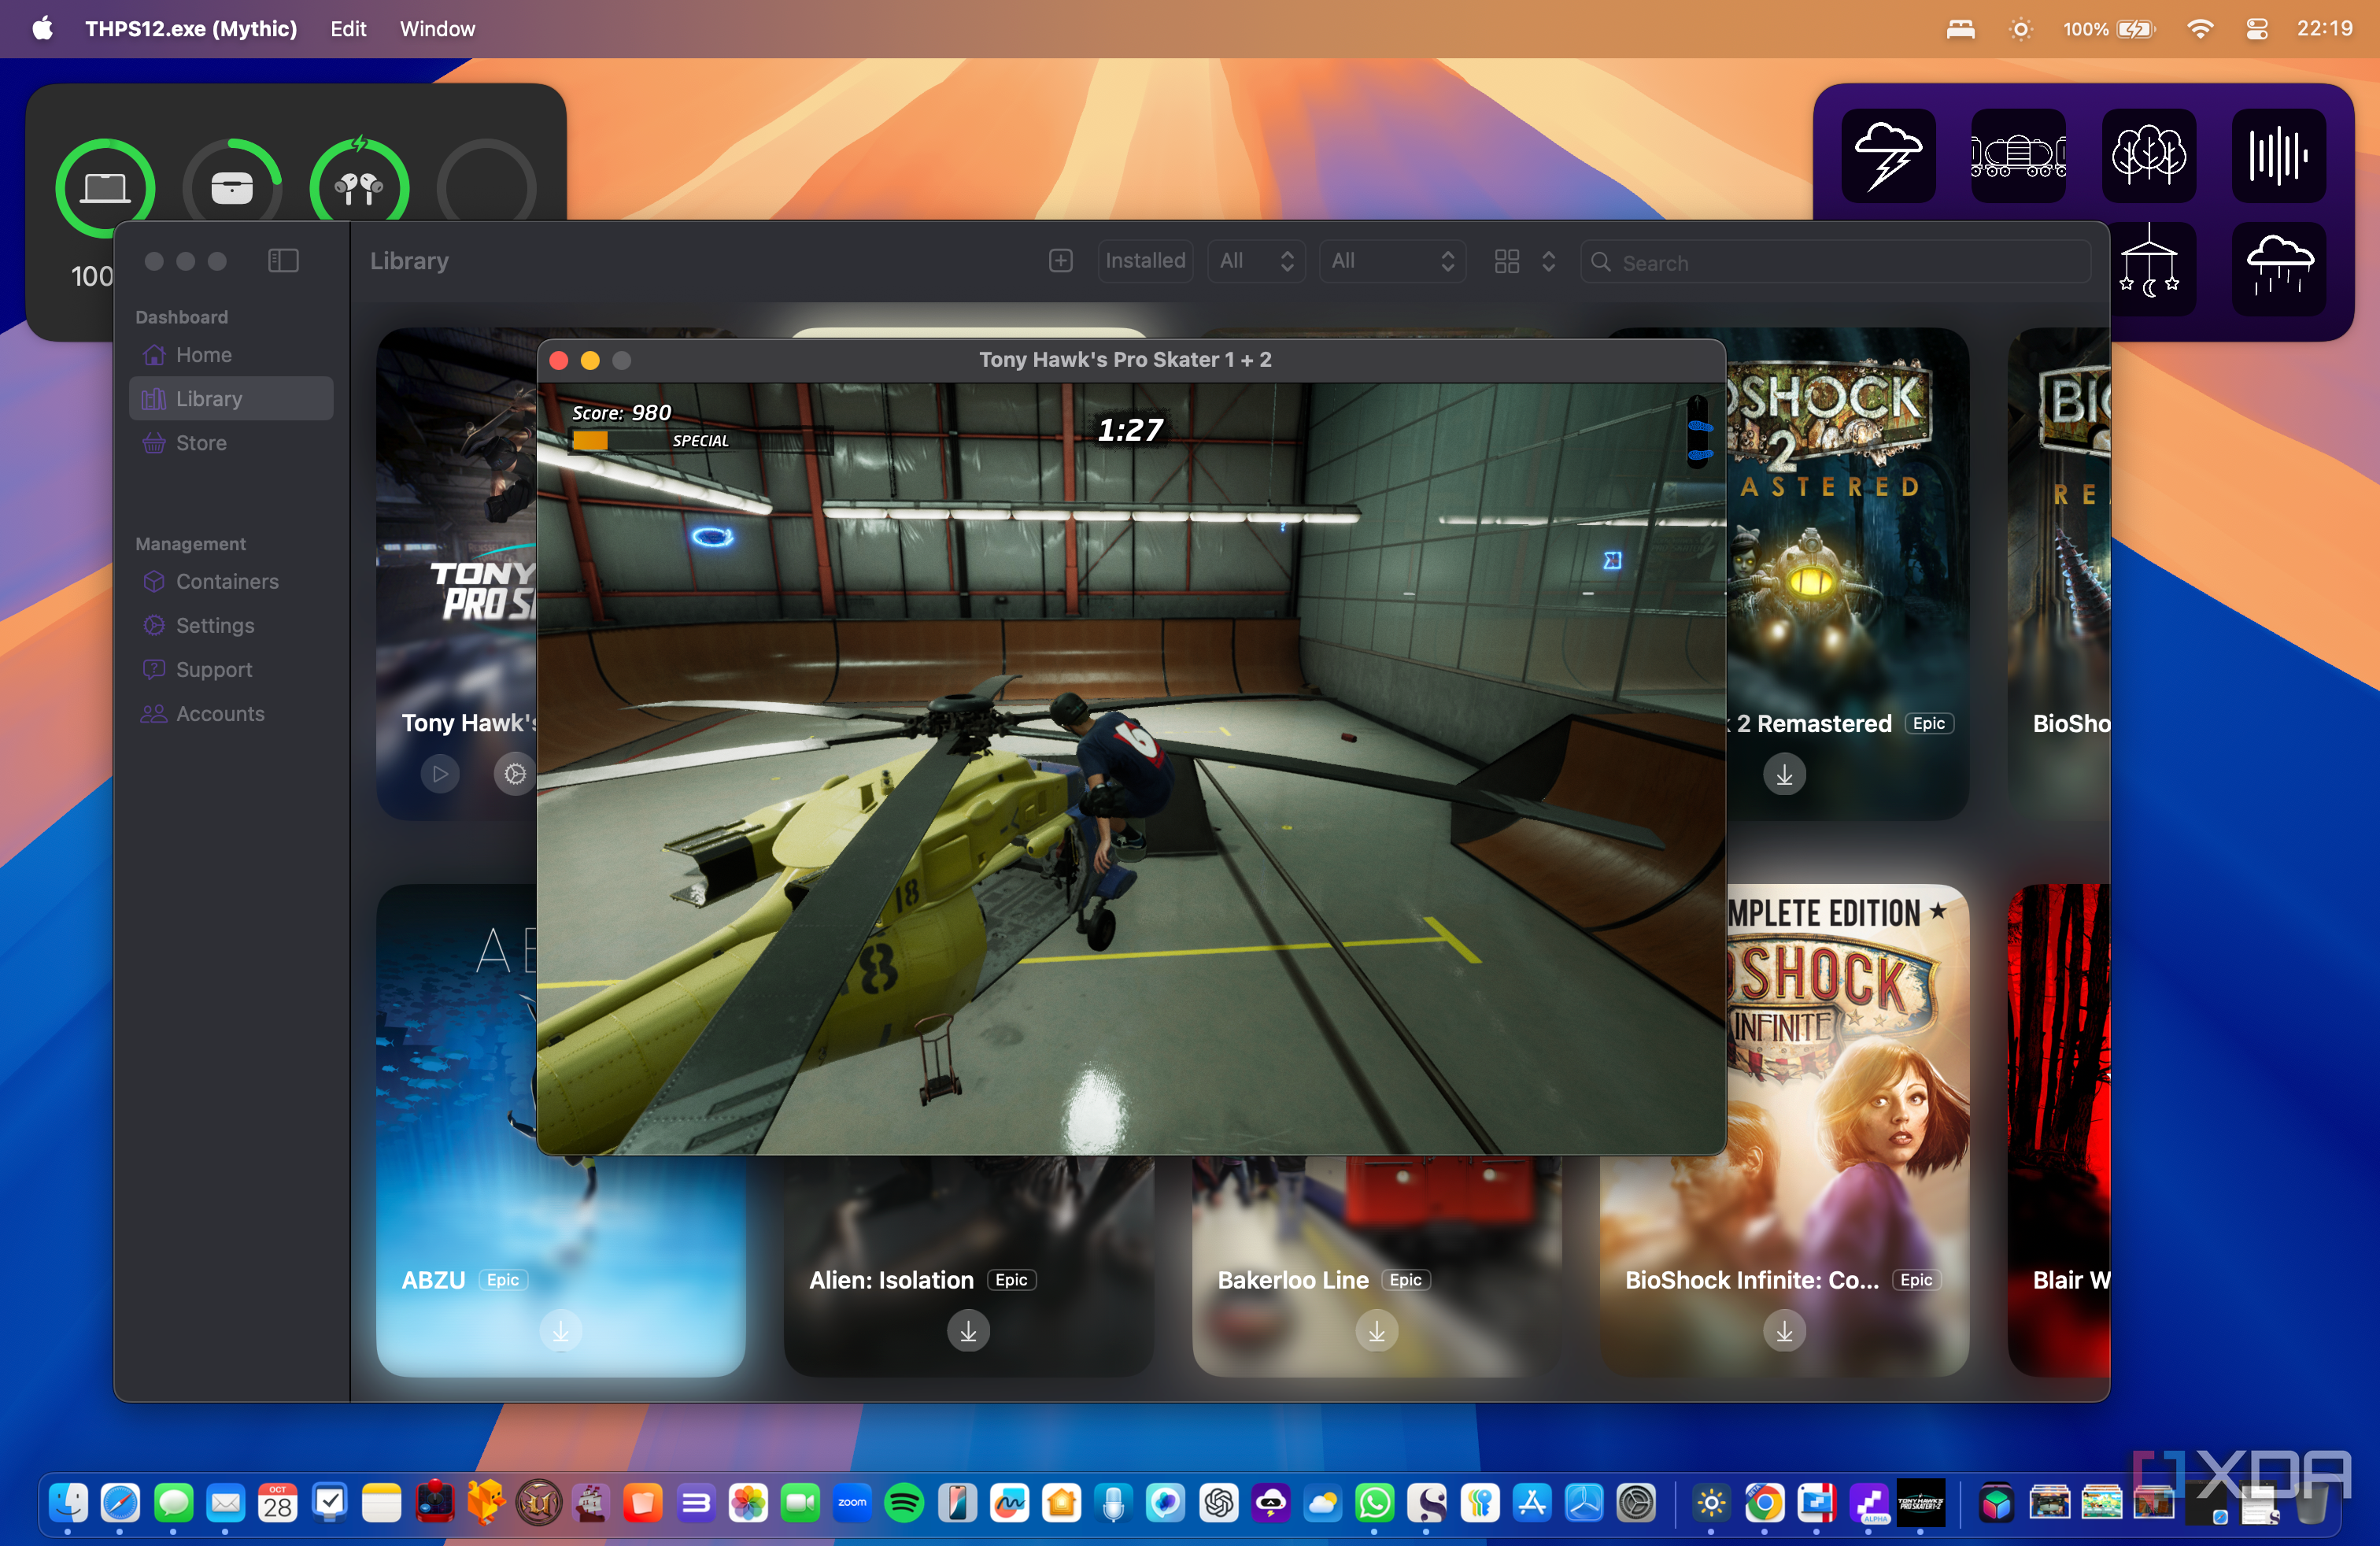Click the Tony Hawk's Pro Skater window title
This screenshot has height=1546, width=2380.
tap(1125, 359)
